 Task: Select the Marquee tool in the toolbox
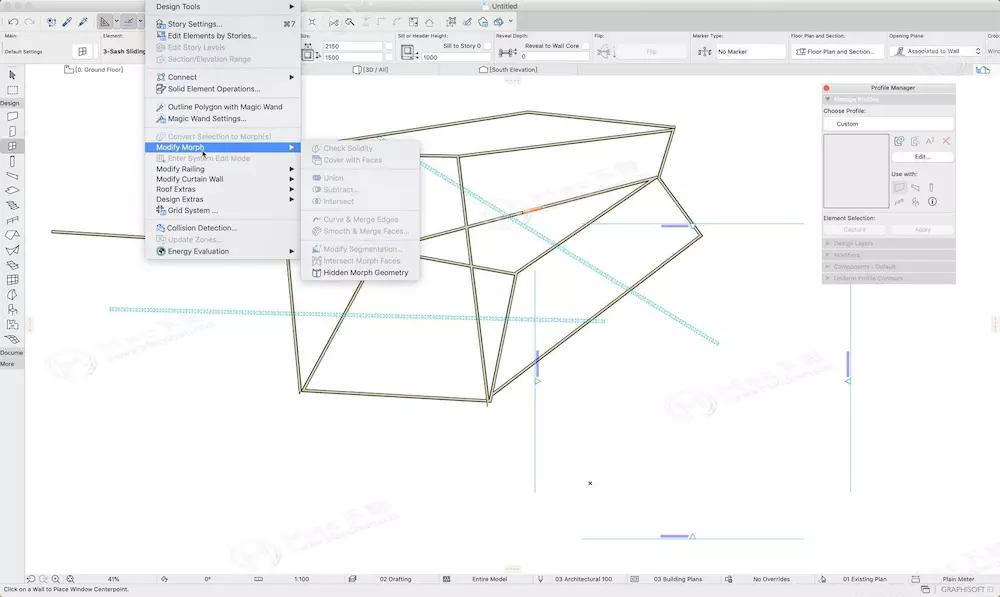(12, 90)
